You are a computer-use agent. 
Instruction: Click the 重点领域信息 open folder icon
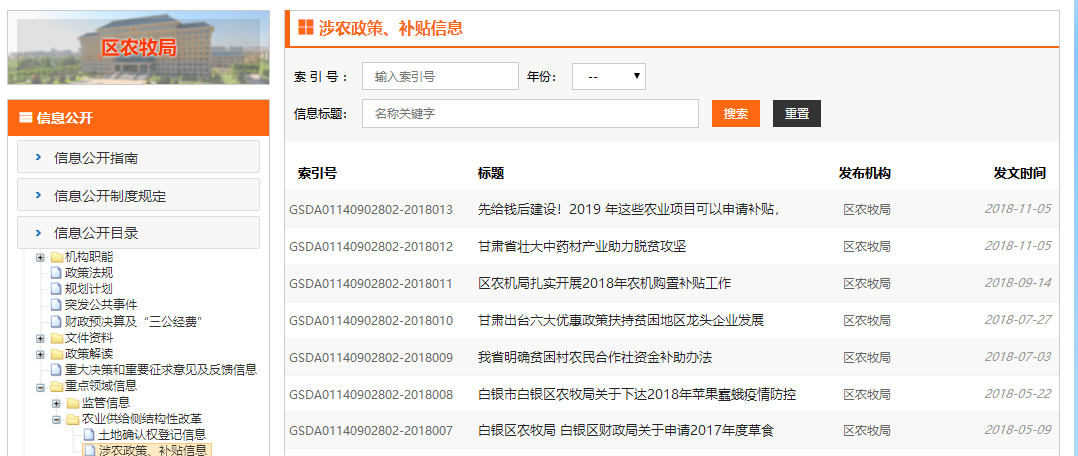[x=56, y=387]
